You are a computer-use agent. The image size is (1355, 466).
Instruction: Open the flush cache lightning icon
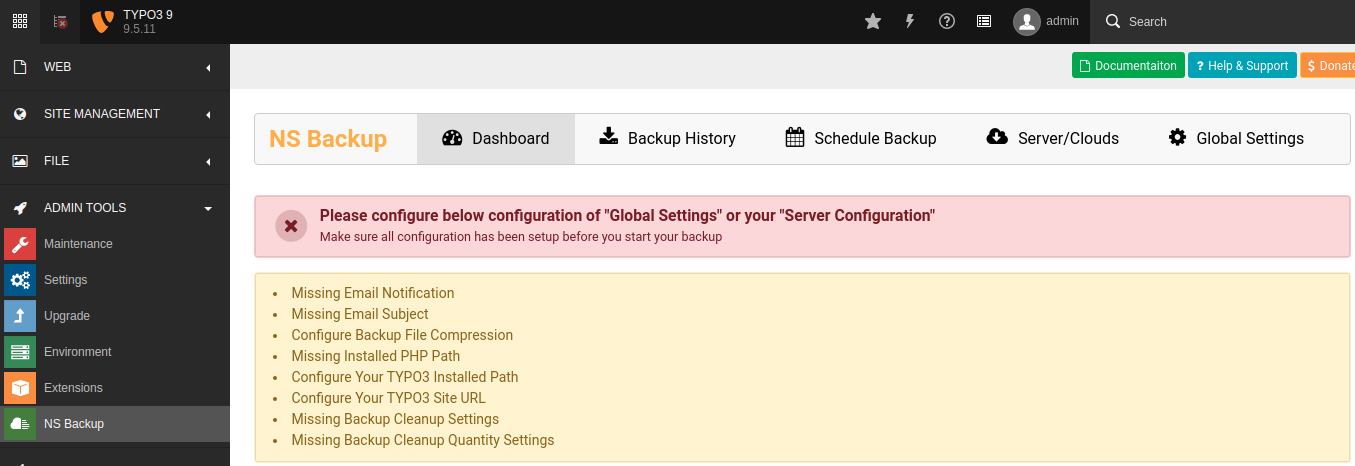tap(910, 21)
